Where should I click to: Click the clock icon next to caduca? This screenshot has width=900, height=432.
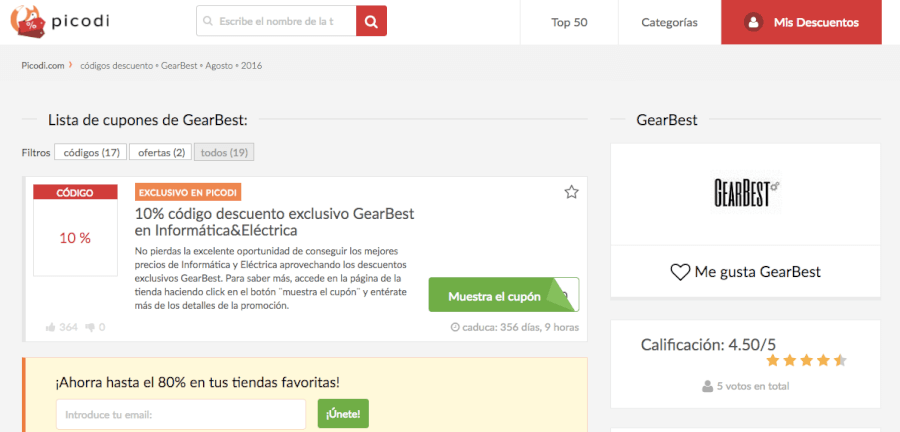(456, 328)
